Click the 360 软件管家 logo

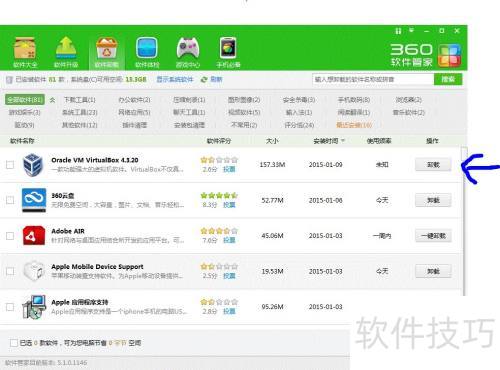(x=426, y=55)
